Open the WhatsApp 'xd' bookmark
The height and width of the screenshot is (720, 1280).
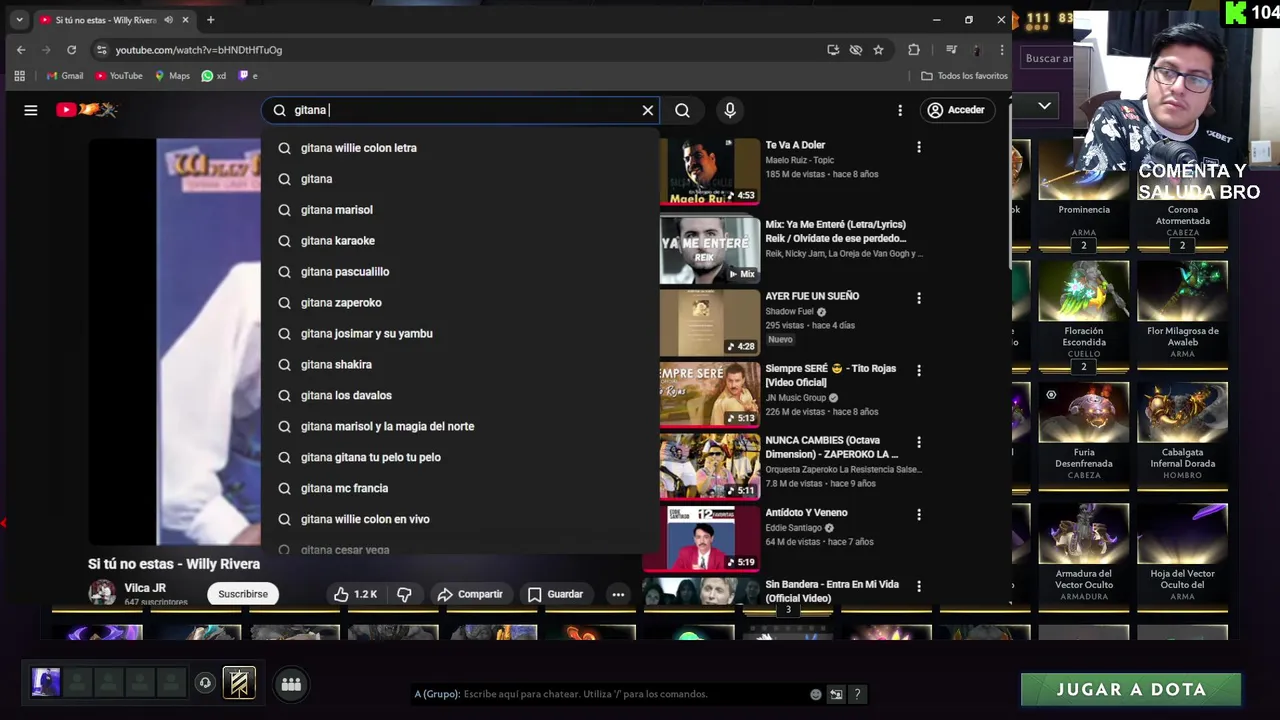point(213,76)
